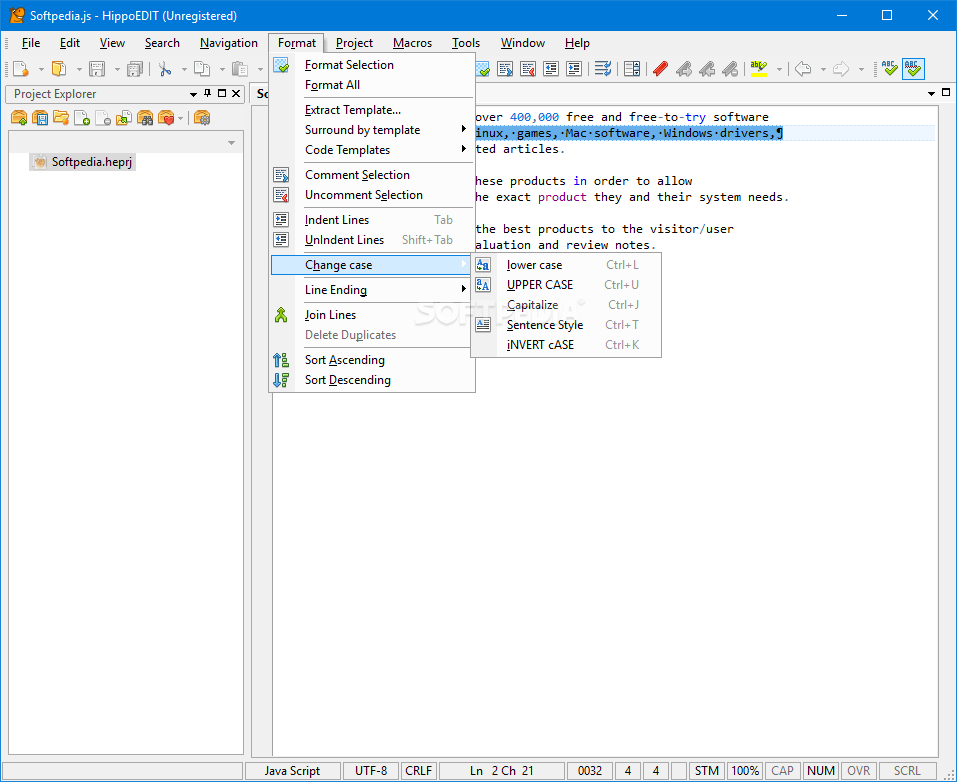Open the document tab list dropdown arrow
This screenshot has height=782, width=957.
click(x=931, y=94)
